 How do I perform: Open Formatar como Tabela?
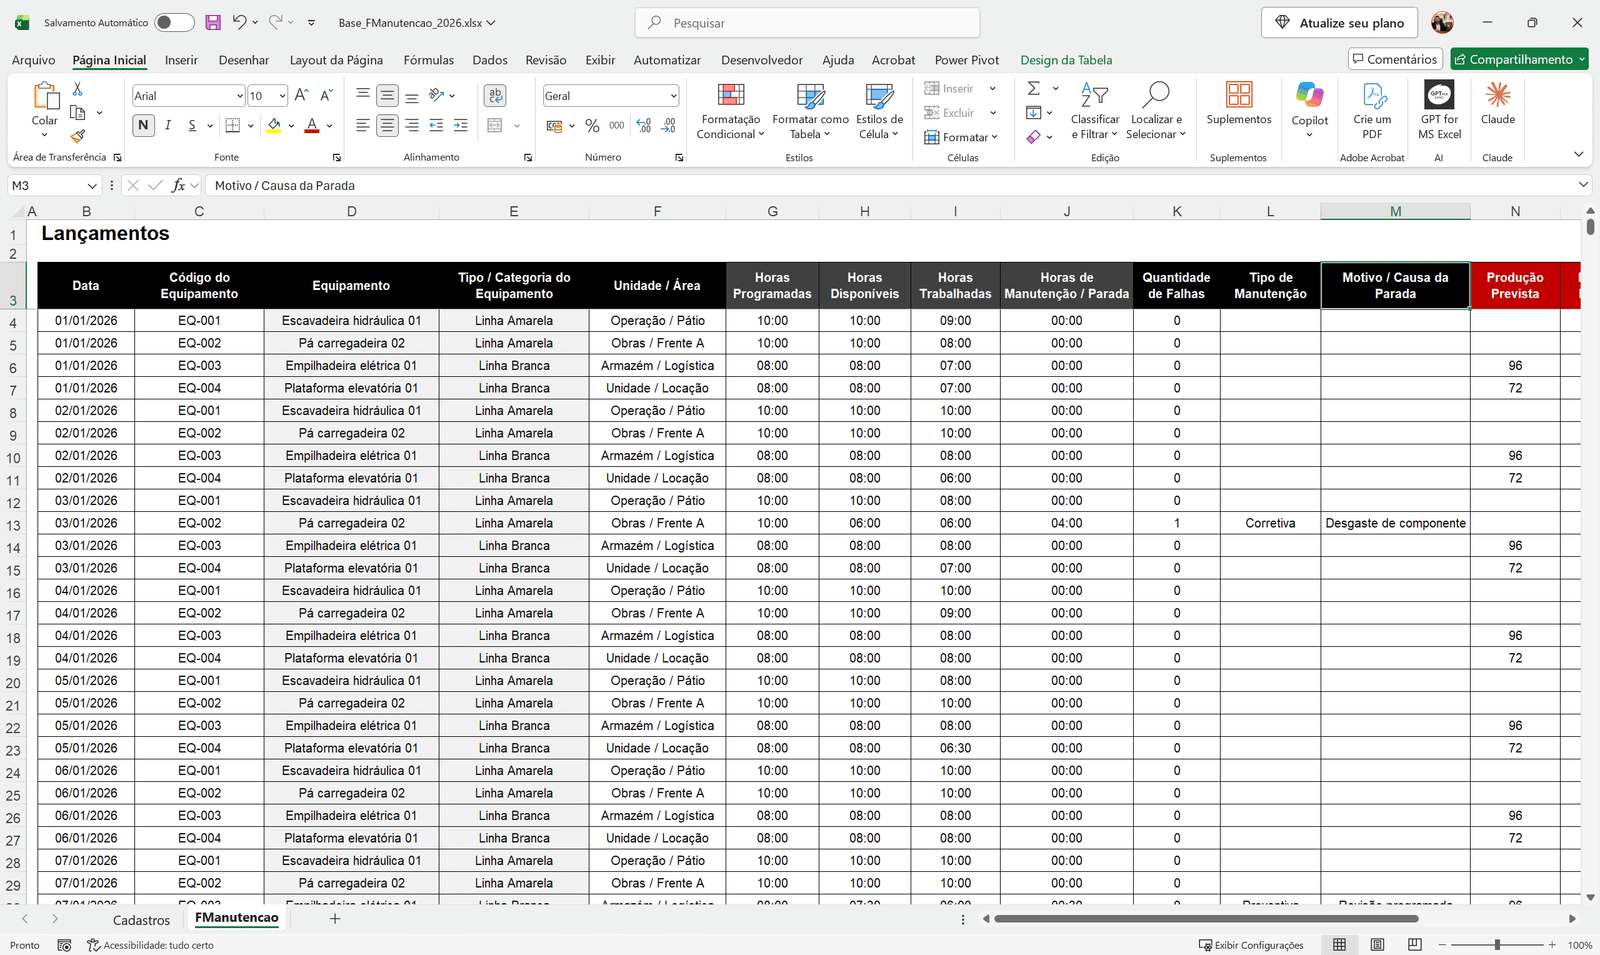[x=810, y=111]
